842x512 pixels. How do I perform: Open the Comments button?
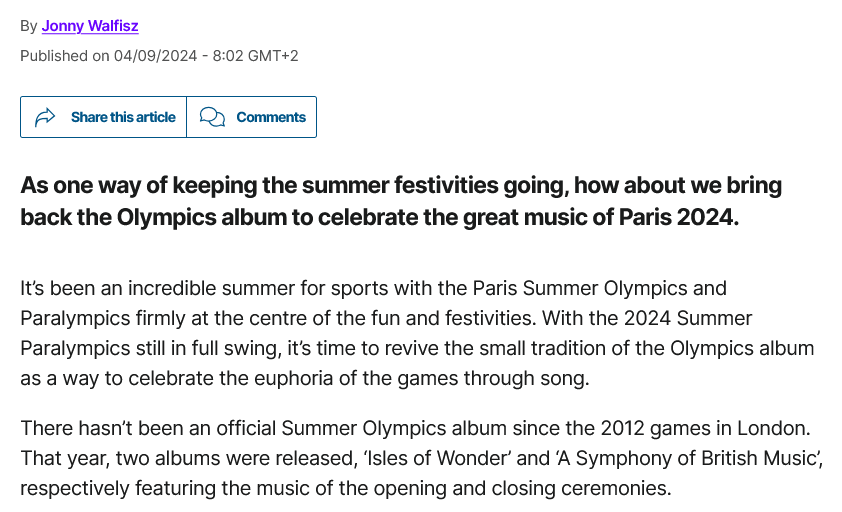(251, 117)
